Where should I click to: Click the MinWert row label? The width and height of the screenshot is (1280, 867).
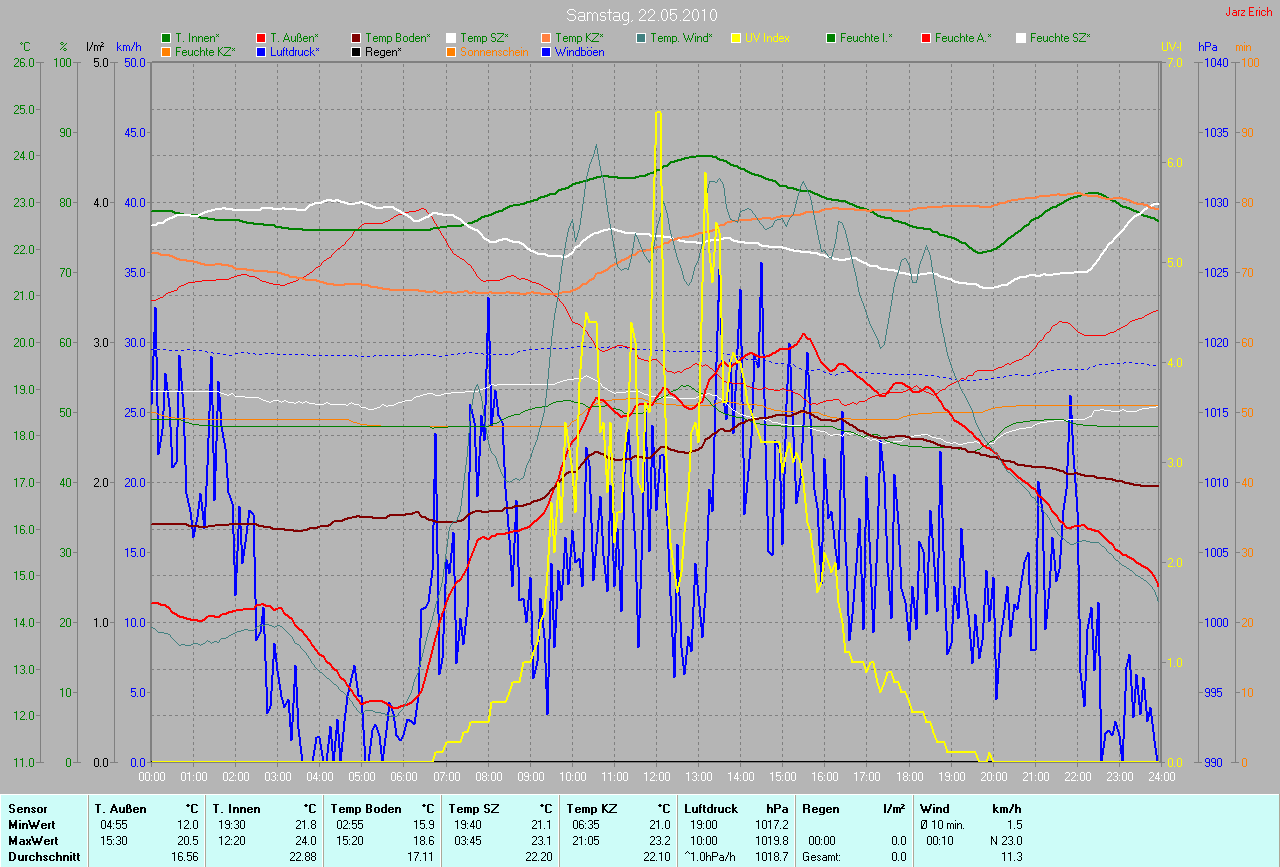point(30,825)
